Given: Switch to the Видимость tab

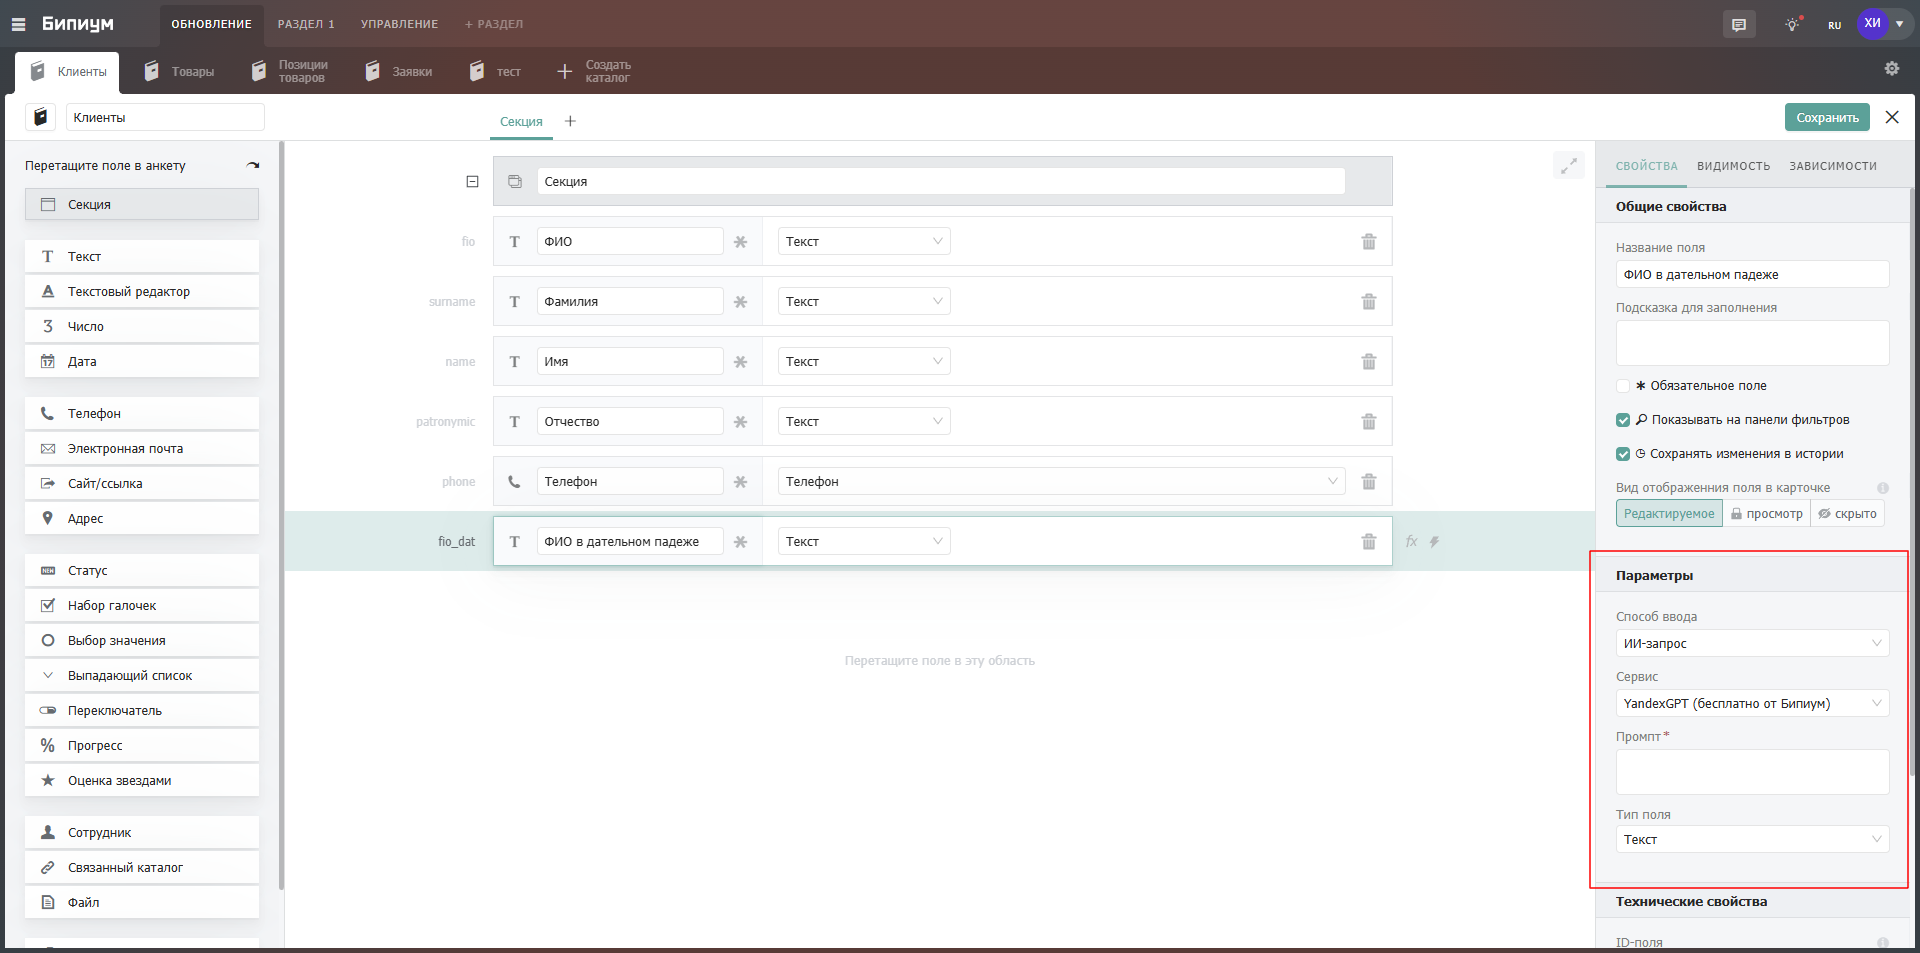Looking at the screenshot, I should (x=1733, y=166).
